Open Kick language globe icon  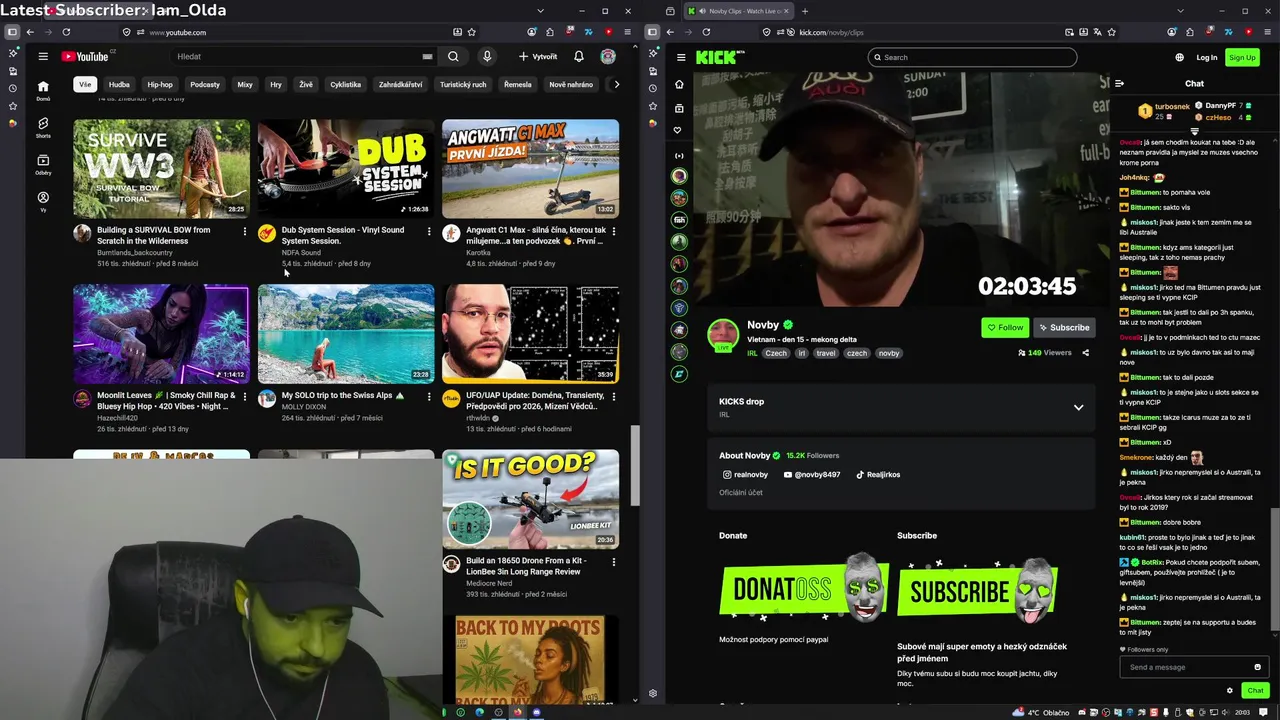tap(1179, 57)
